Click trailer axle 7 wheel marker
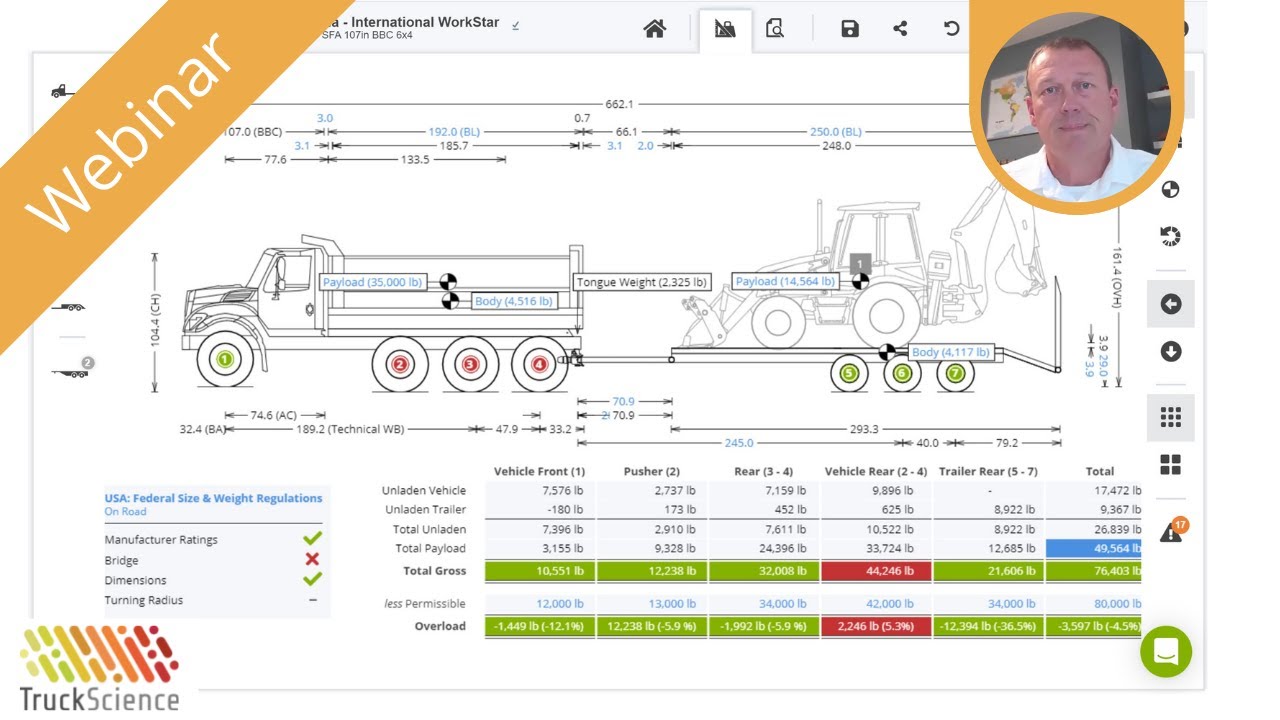This screenshot has height=720, width=1280. pyautogui.click(x=955, y=373)
